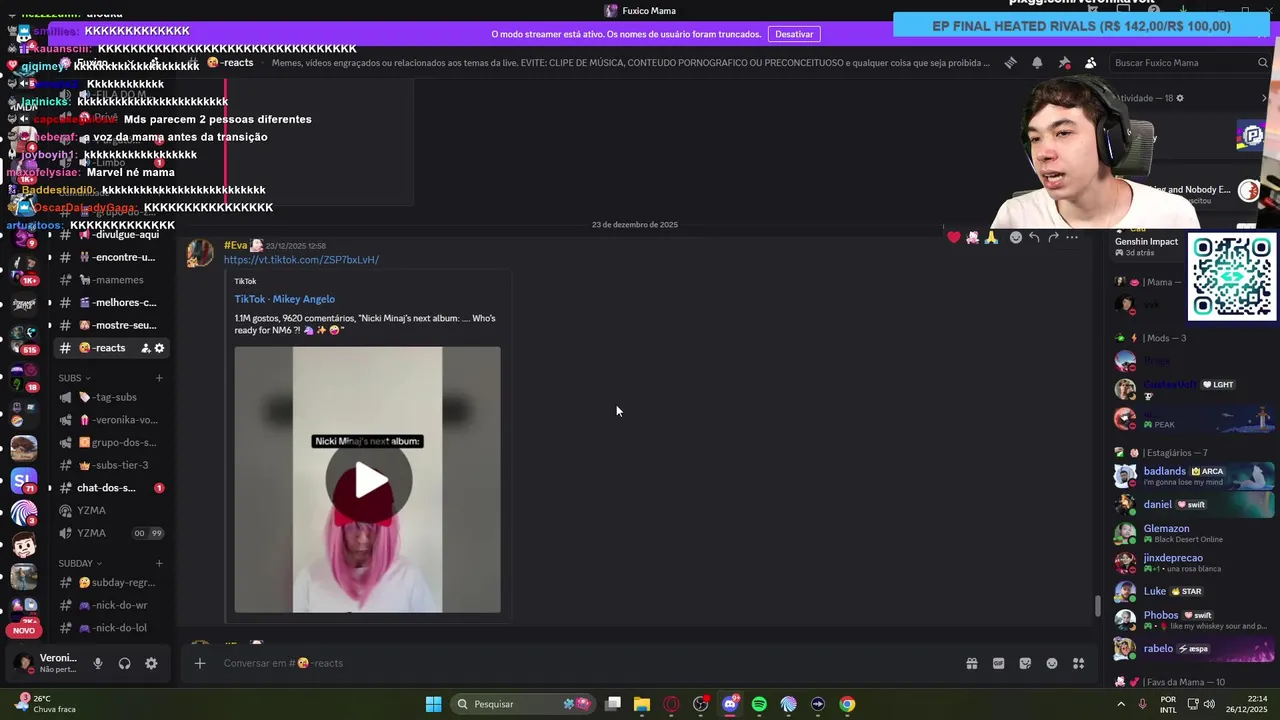Expand activity panel chevron

[x=1264, y=98]
